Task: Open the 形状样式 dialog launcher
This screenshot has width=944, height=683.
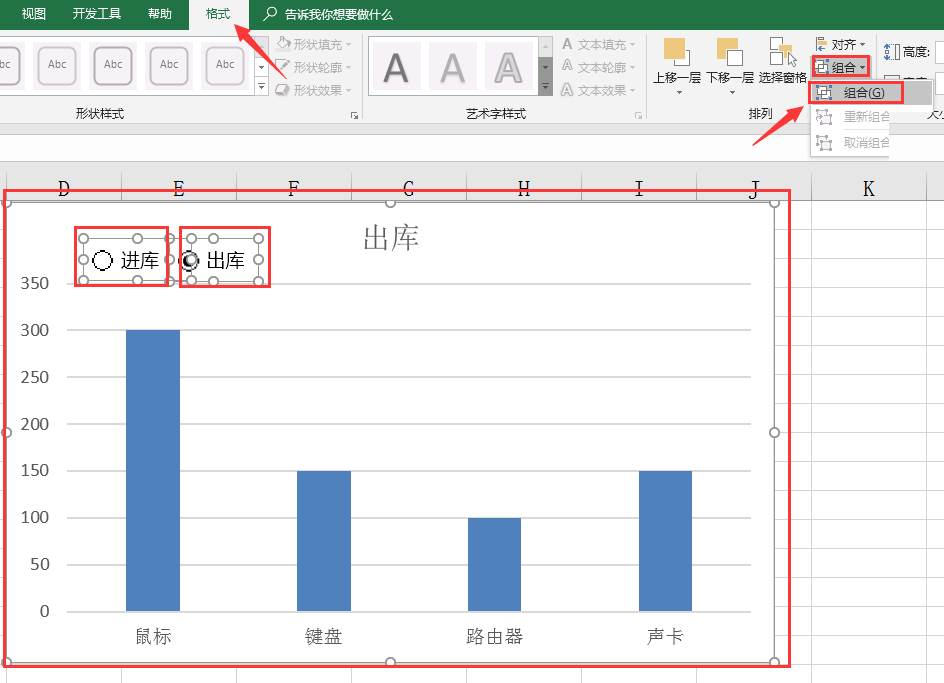Action: (x=355, y=115)
